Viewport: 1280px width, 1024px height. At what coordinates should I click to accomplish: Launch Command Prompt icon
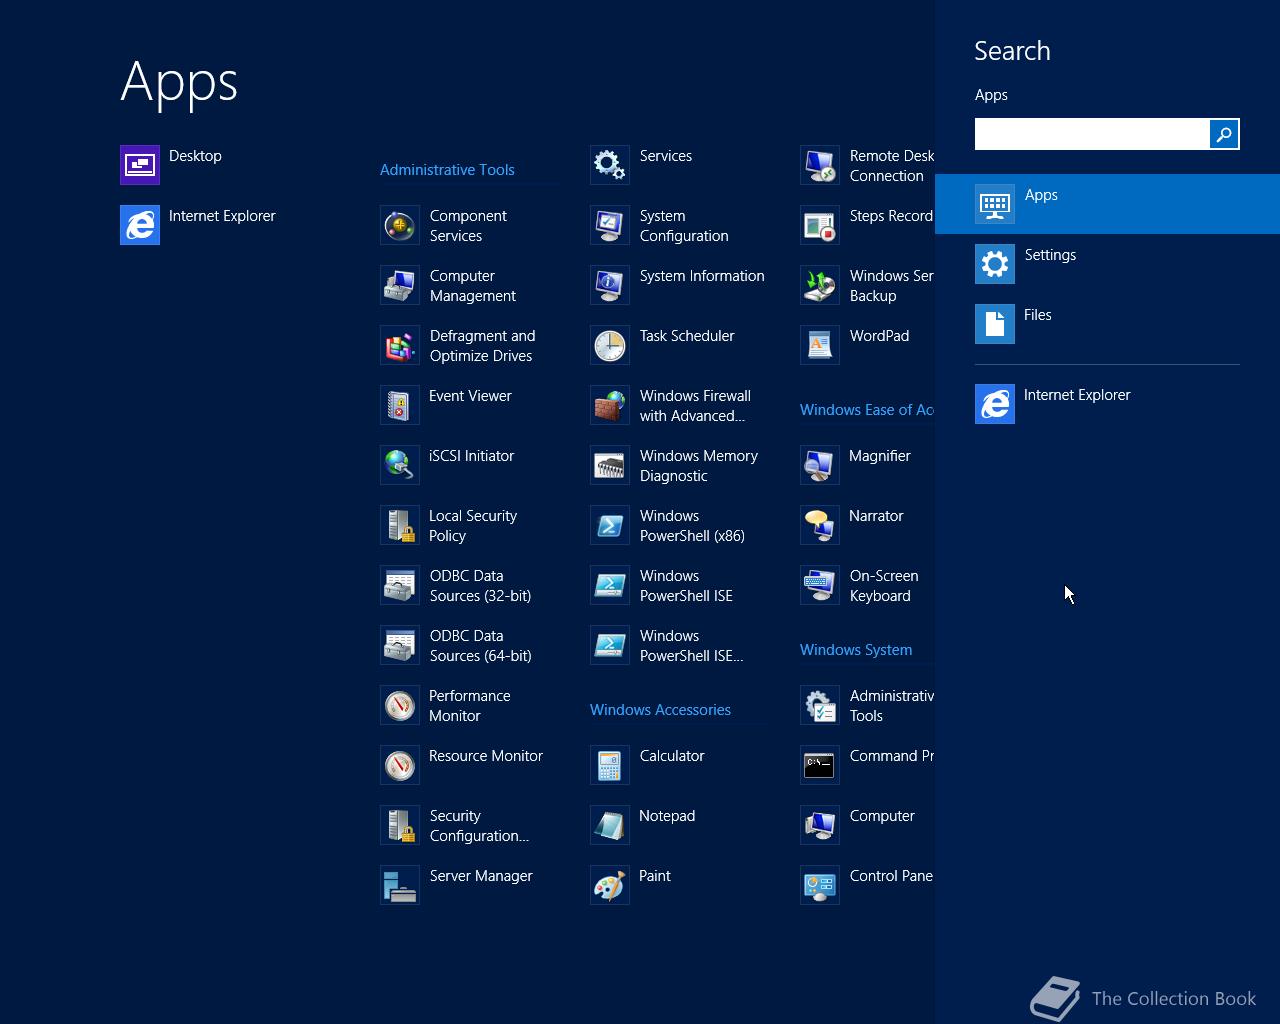pyautogui.click(x=820, y=765)
